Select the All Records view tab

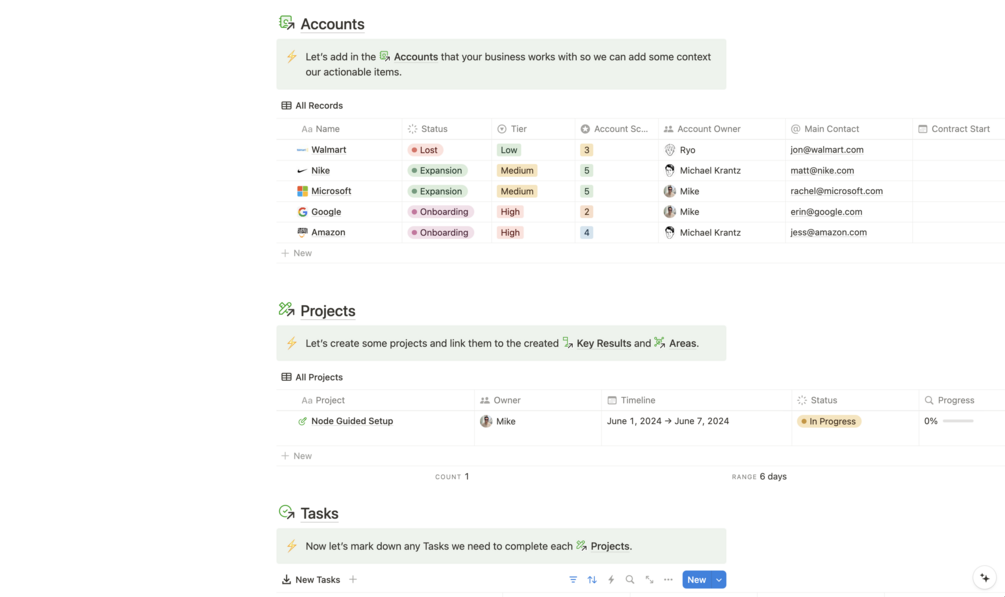pos(312,105)
